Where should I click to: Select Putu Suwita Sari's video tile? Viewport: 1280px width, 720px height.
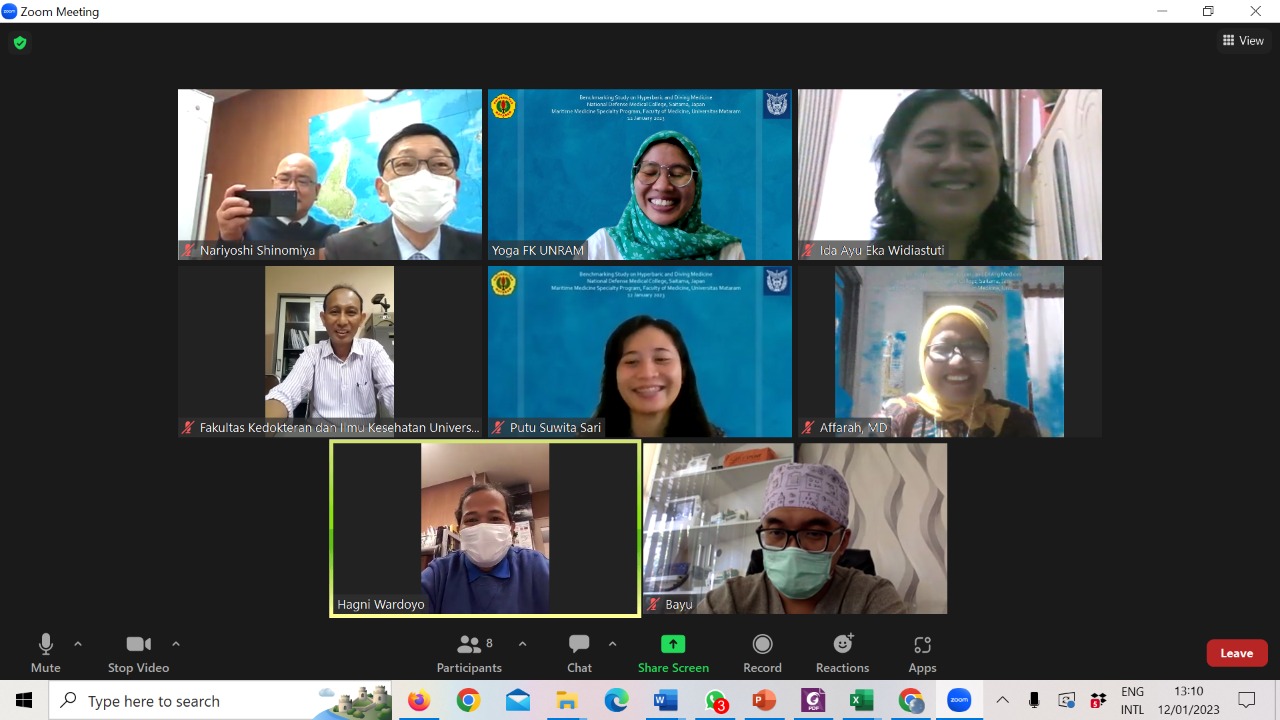click(x=640, y=352)
